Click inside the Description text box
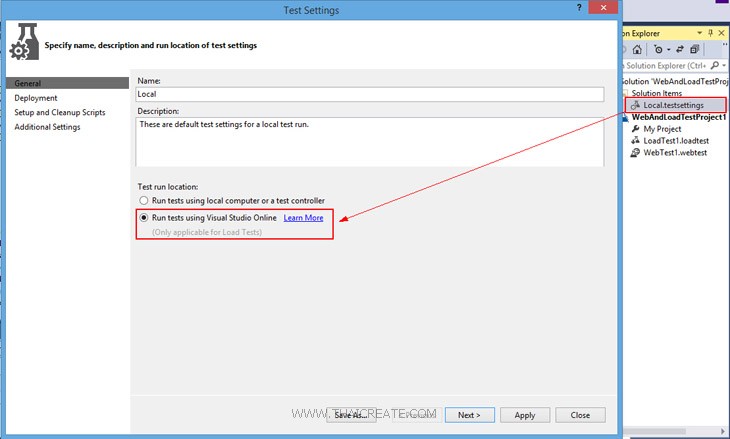Viewport: 730px width, 439px height. point(370,142)
